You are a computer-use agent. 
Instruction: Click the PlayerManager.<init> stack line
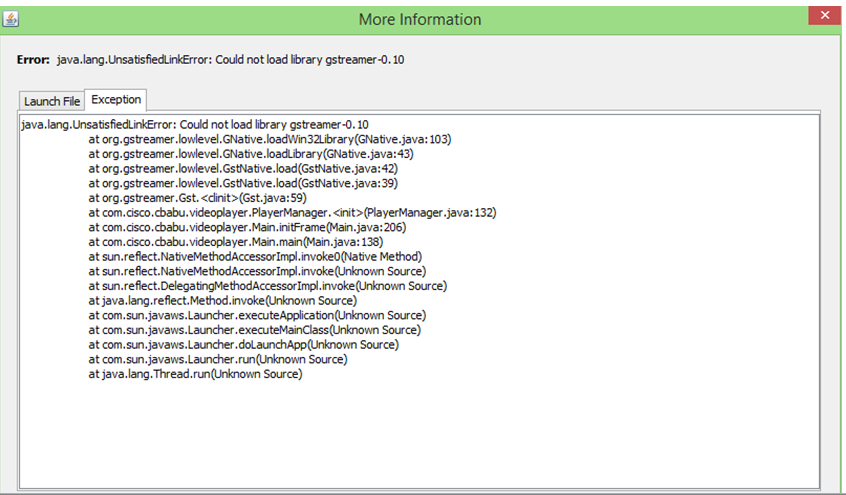tap(292, 213)
